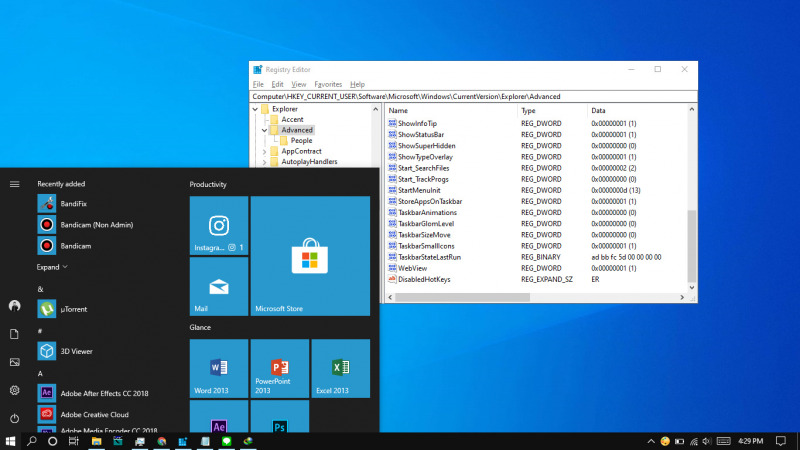Collapse the Advanced registry key
The image size is (800, 450).
pos(264,130)
